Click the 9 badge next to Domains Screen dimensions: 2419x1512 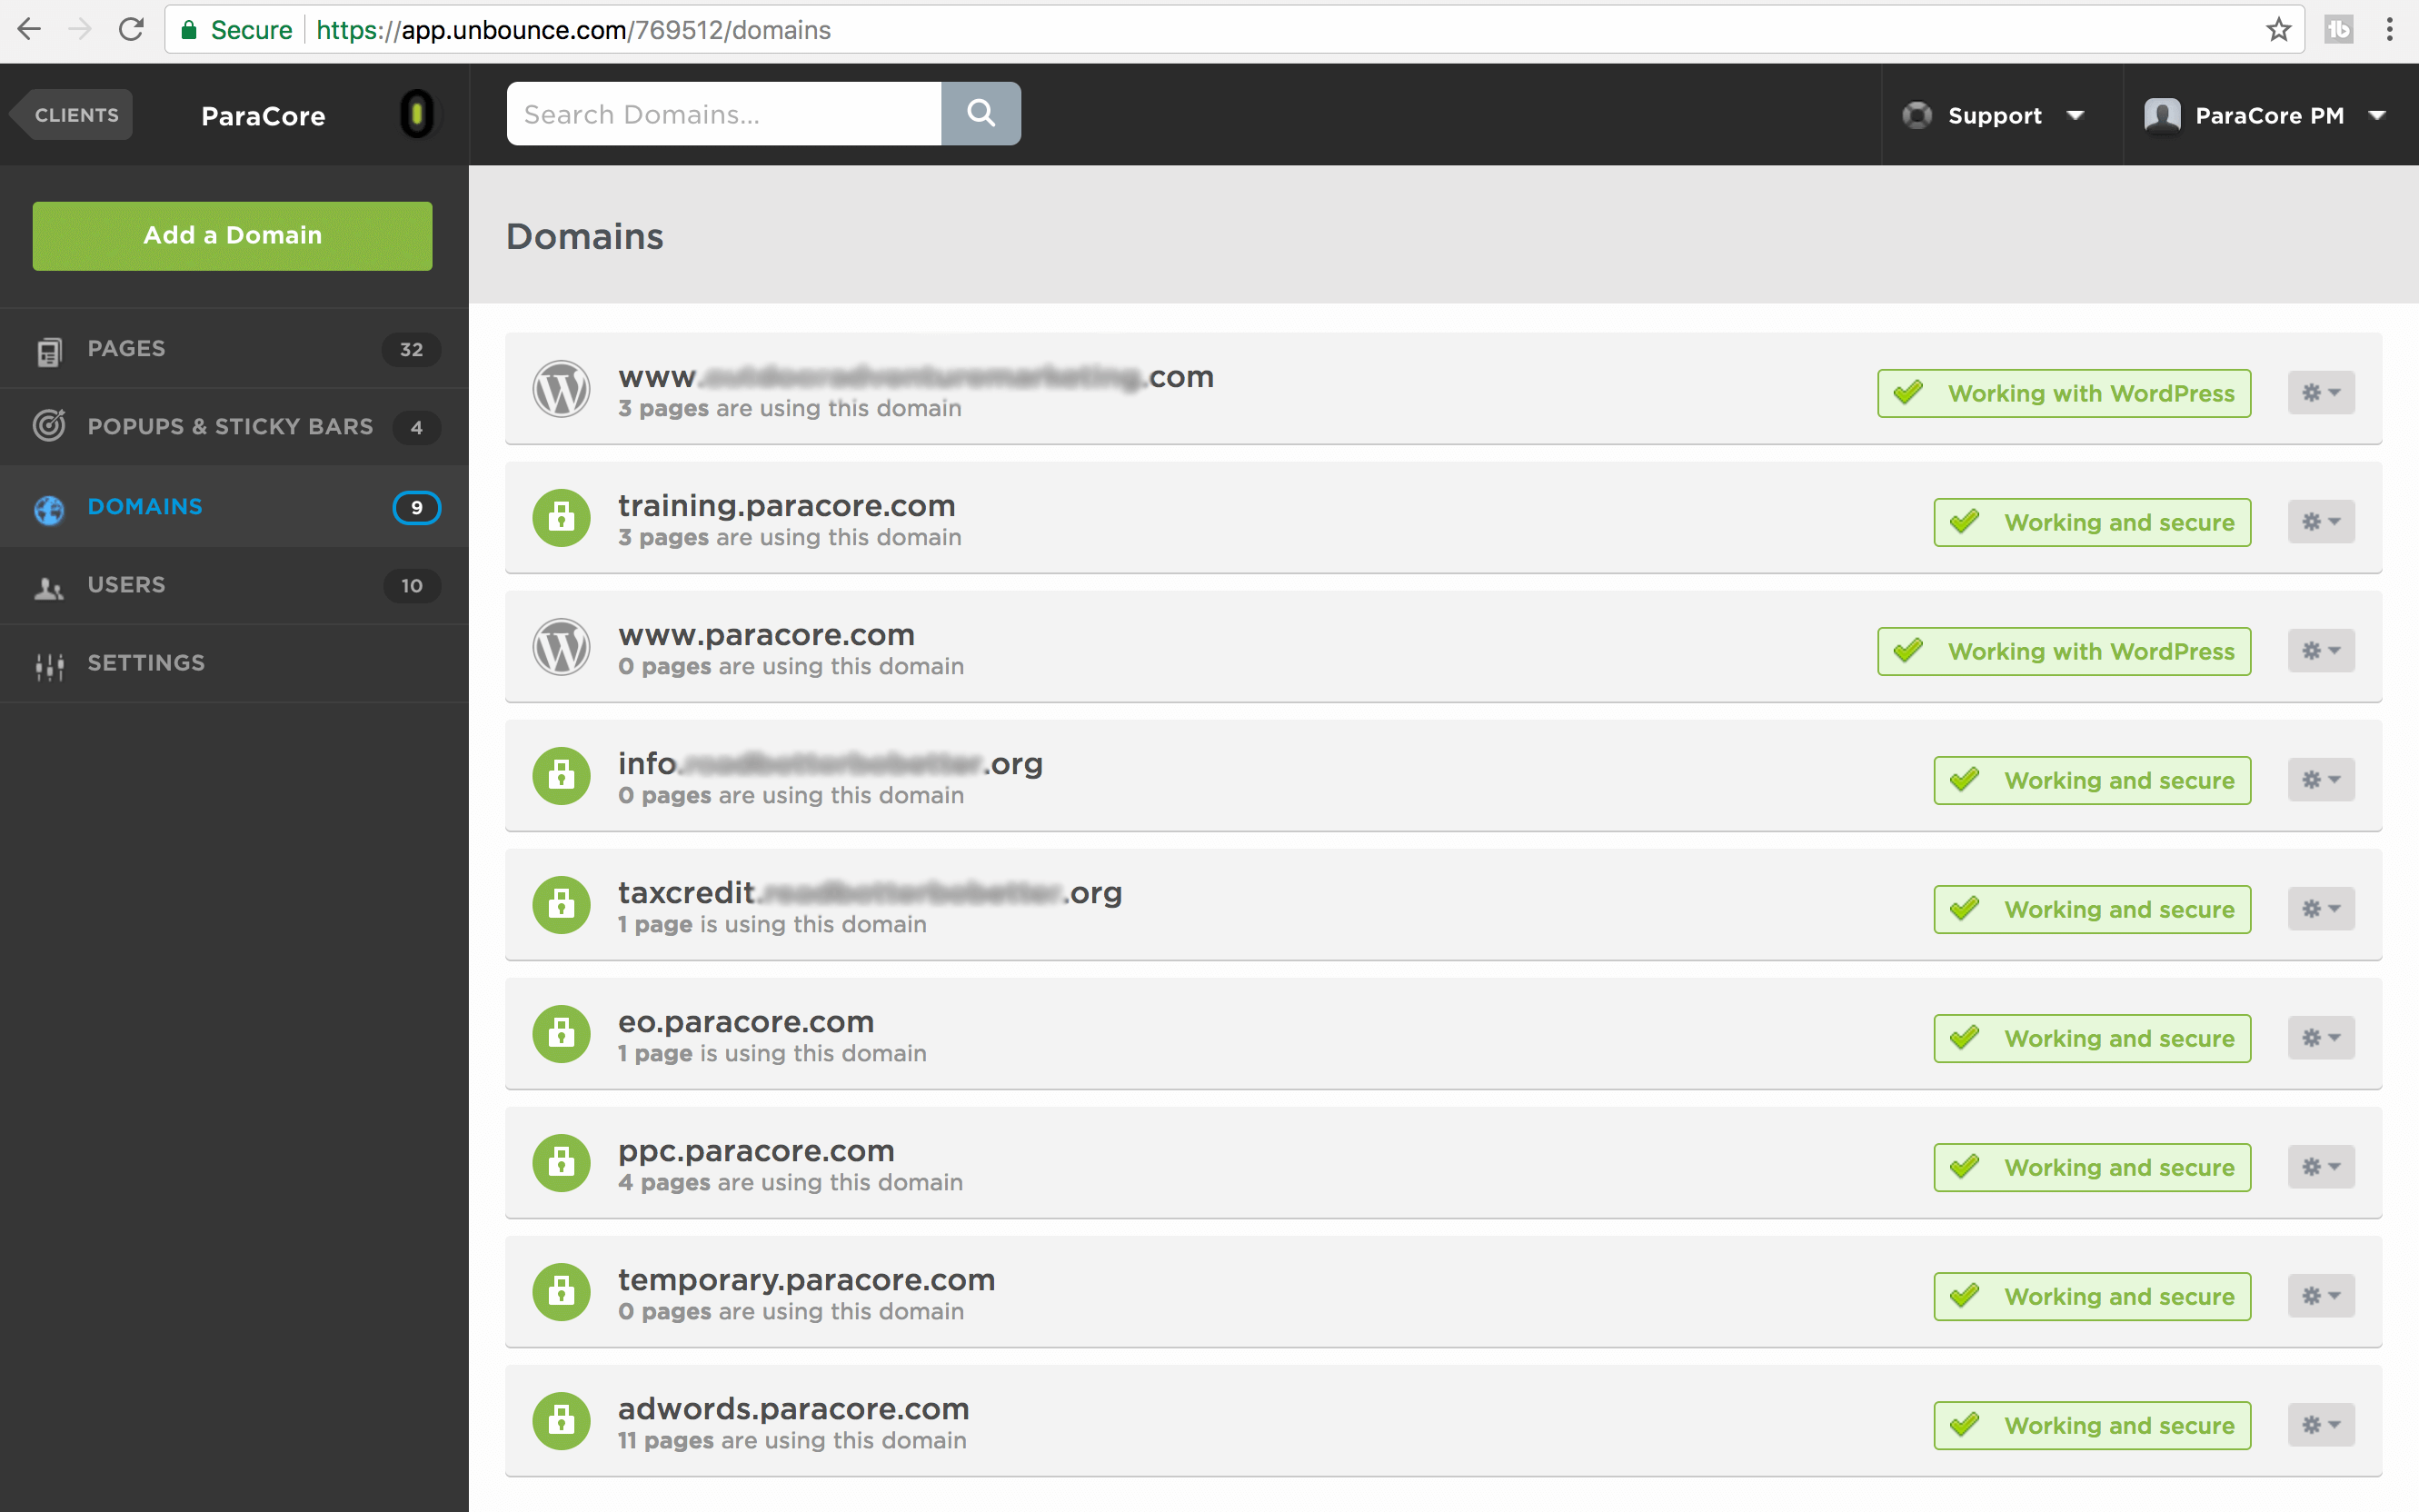pyautogui.click(x=417, y=507)
